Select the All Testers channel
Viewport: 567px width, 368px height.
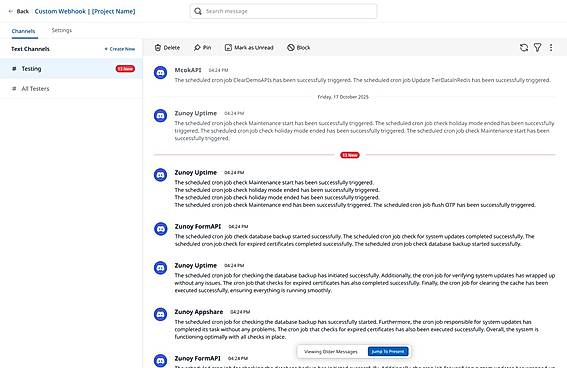pyautogui.click(x=71, y=89)
